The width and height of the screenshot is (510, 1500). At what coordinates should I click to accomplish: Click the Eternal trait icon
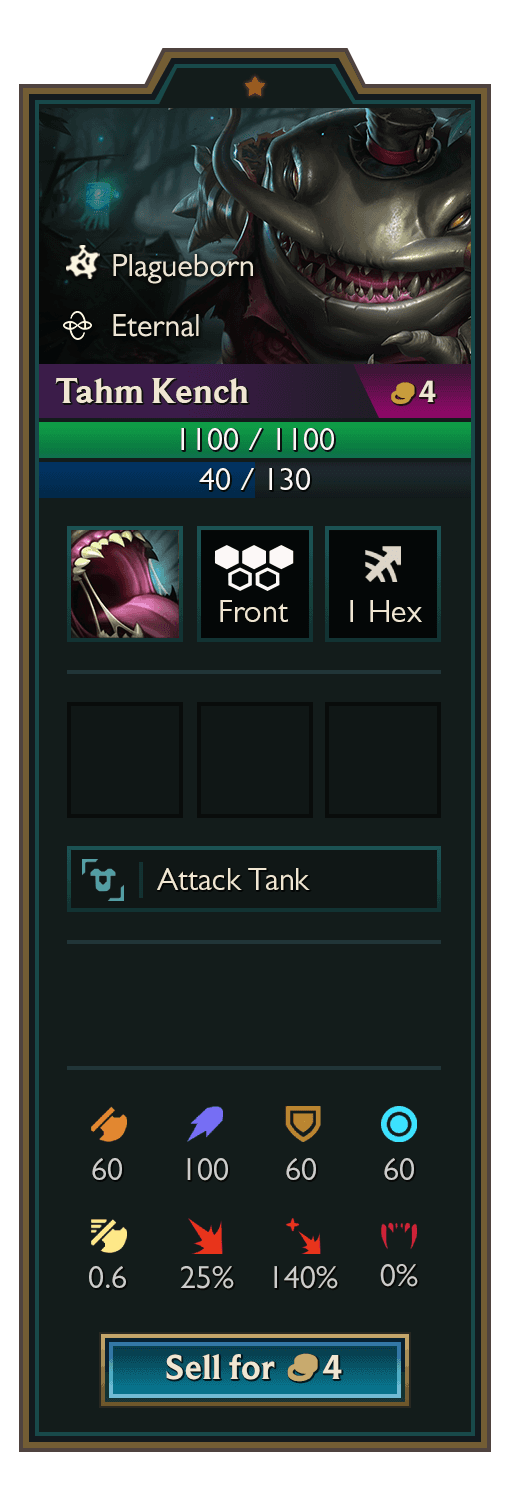pyautogui.click(x=78, y=325)
